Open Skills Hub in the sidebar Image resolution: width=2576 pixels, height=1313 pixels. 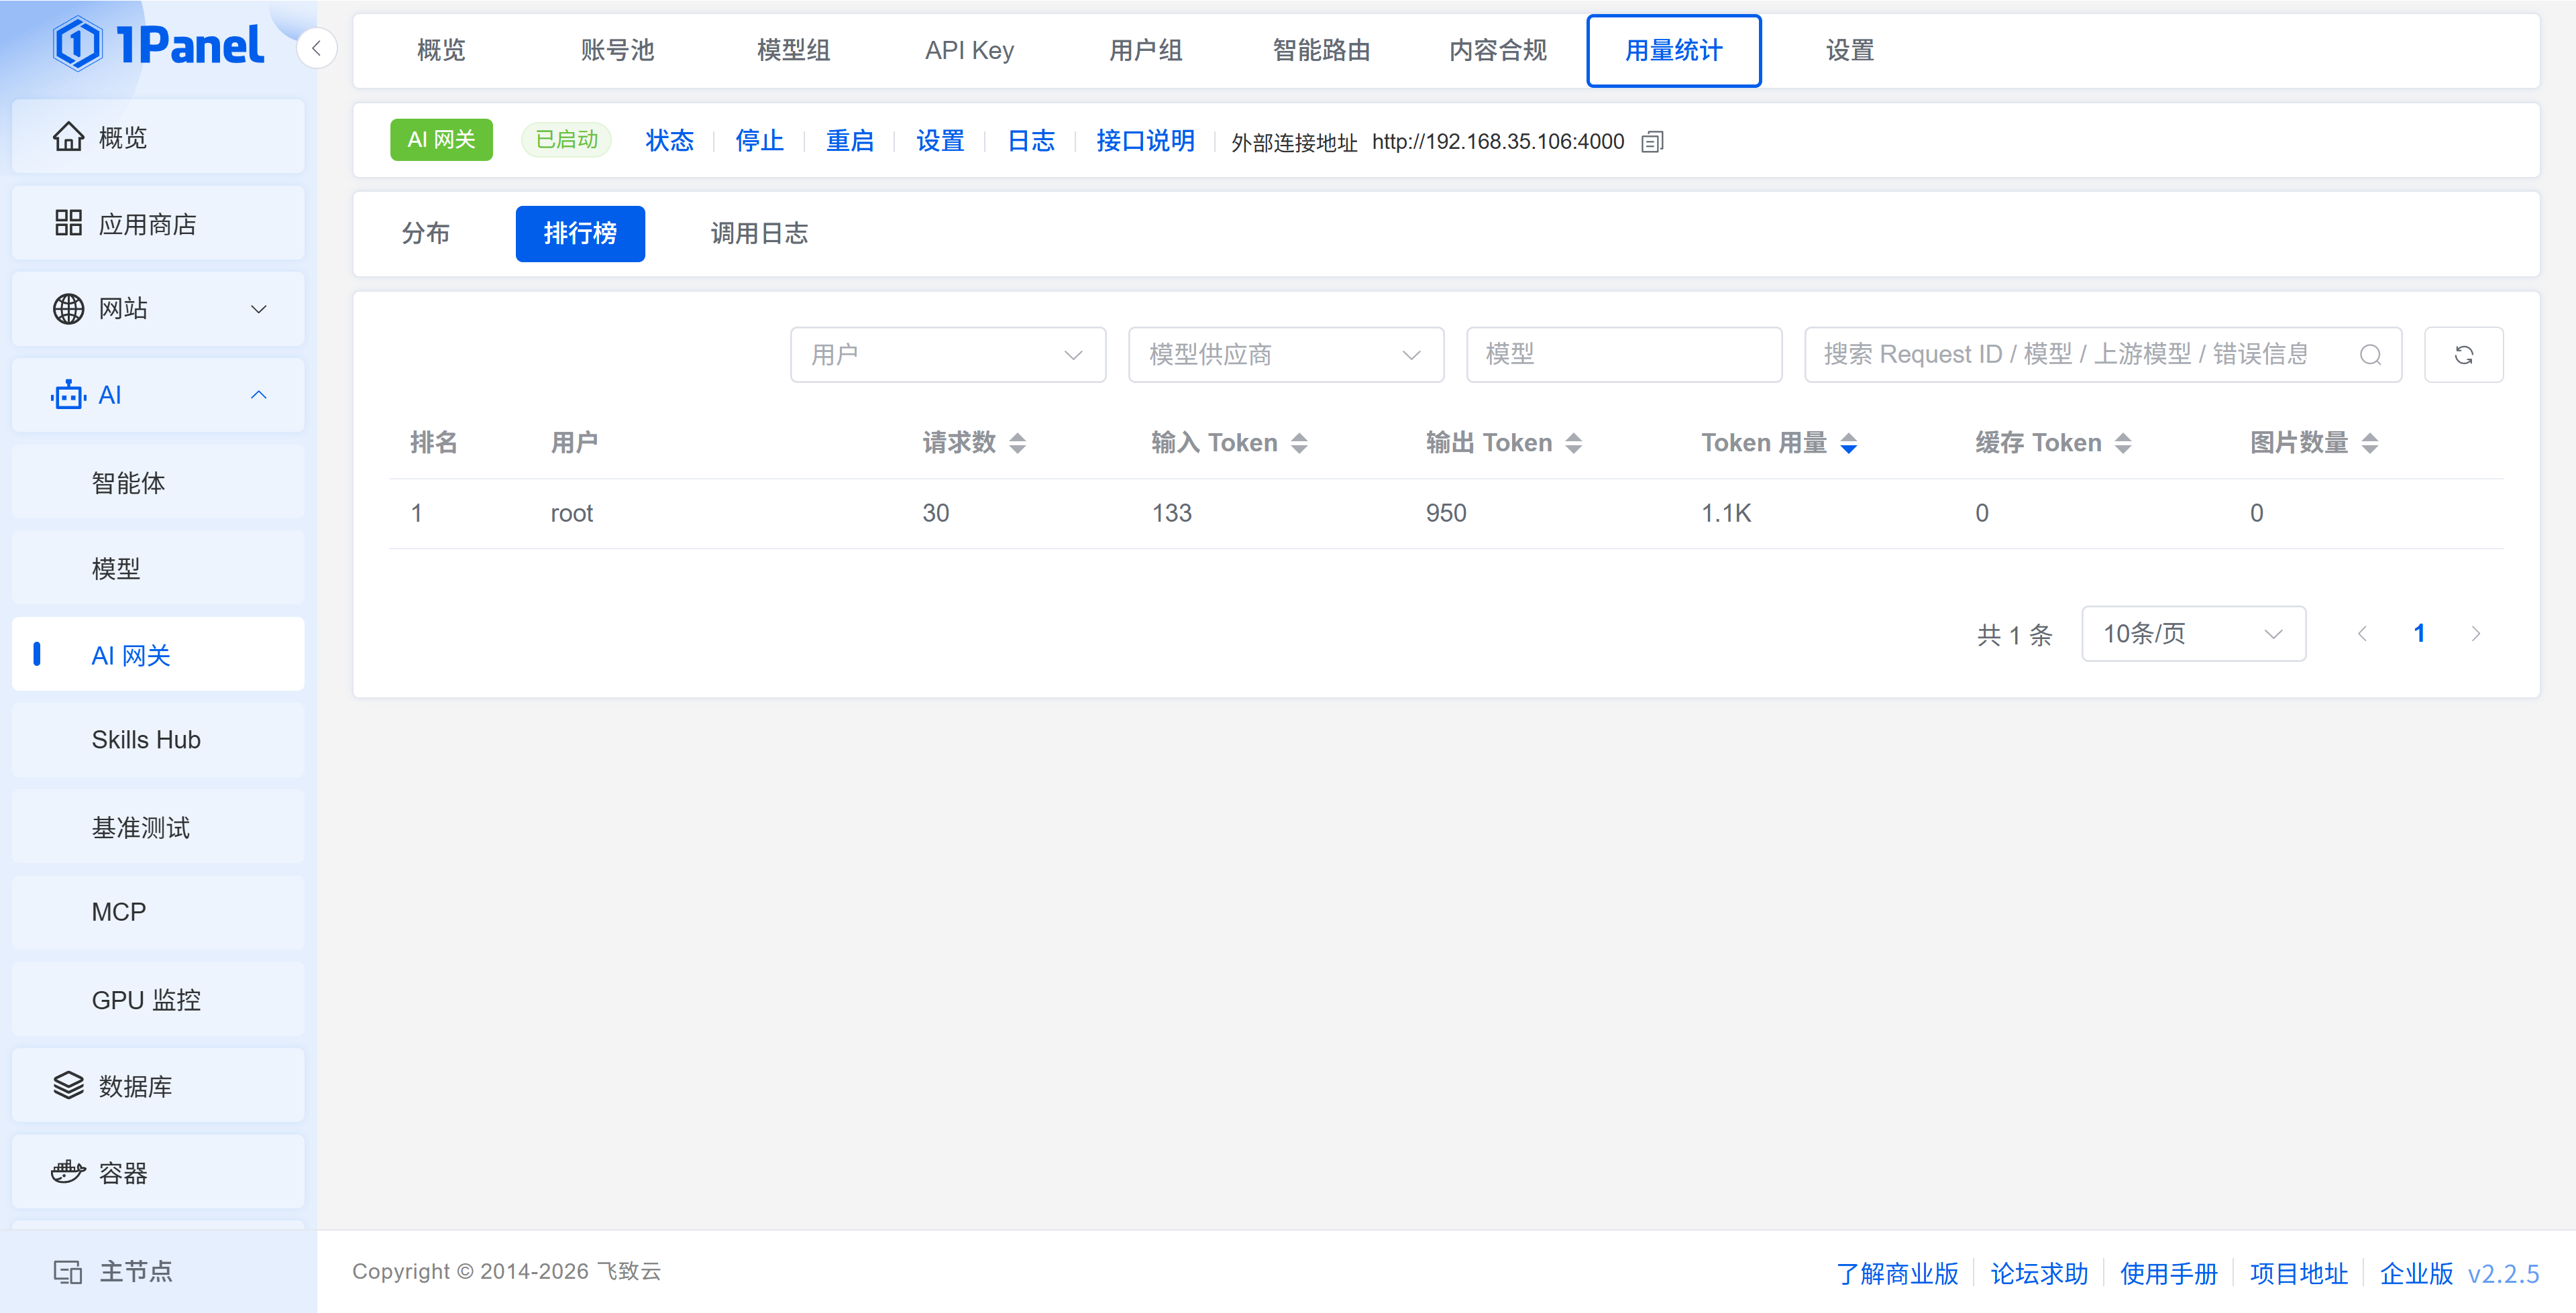click(x=158, y=740)
